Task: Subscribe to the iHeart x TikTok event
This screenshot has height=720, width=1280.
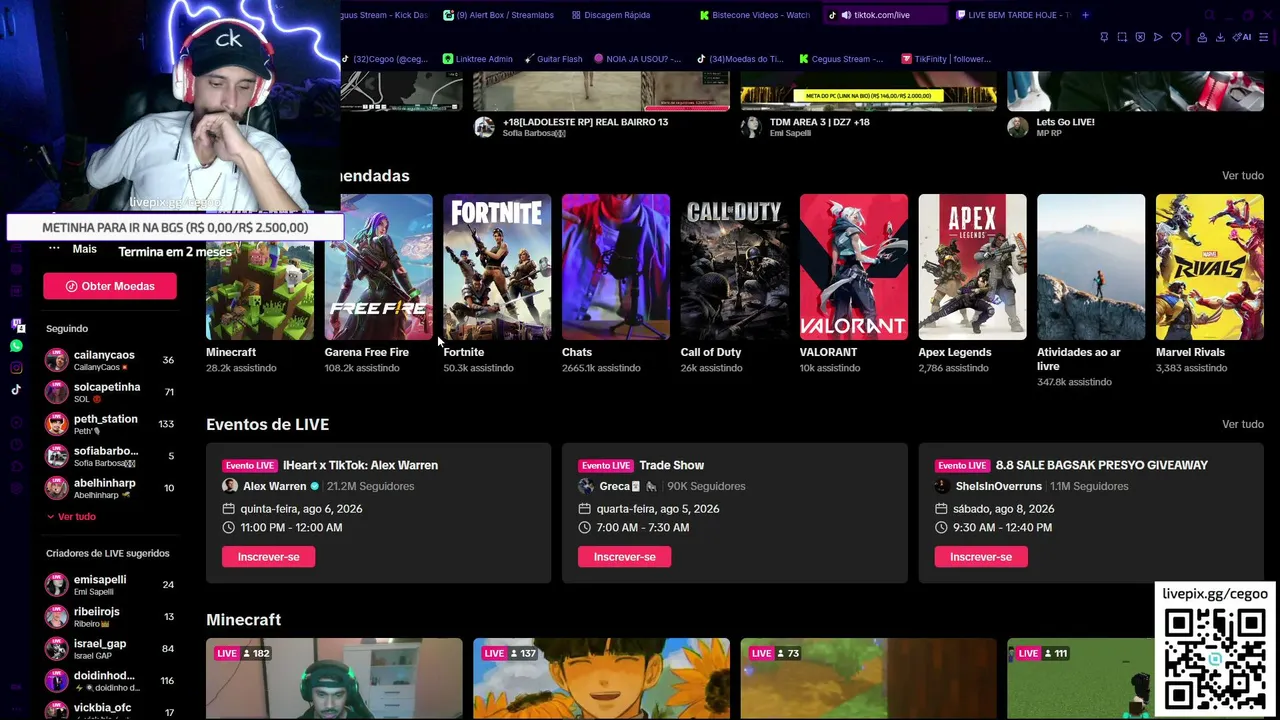Action: tap(268, 557)
